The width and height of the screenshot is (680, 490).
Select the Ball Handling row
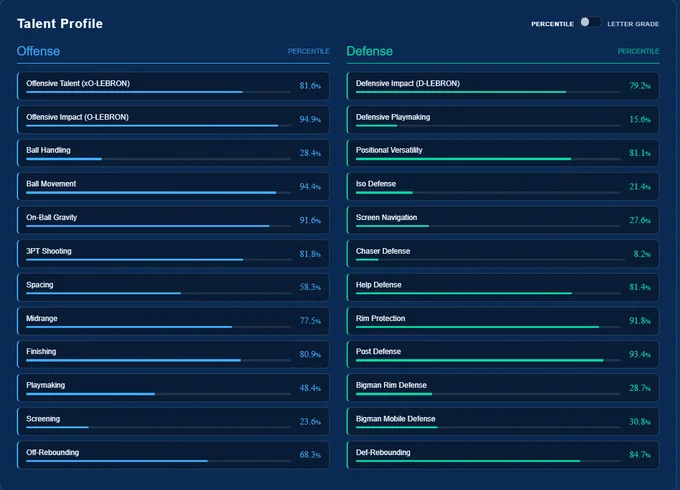(x=173, y=153)
